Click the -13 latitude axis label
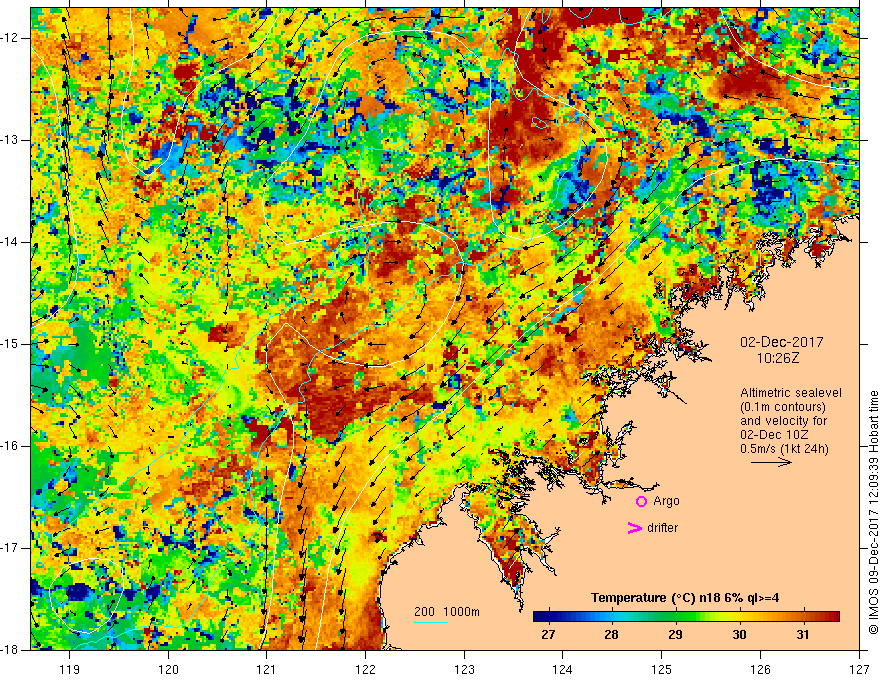This screenshot has width=880, height=680. pos(10,140)
